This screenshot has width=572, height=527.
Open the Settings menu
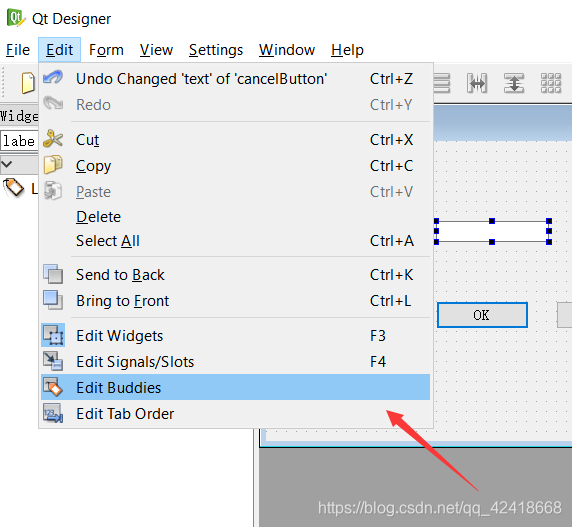pyautogui.click(x=216, y=50)
